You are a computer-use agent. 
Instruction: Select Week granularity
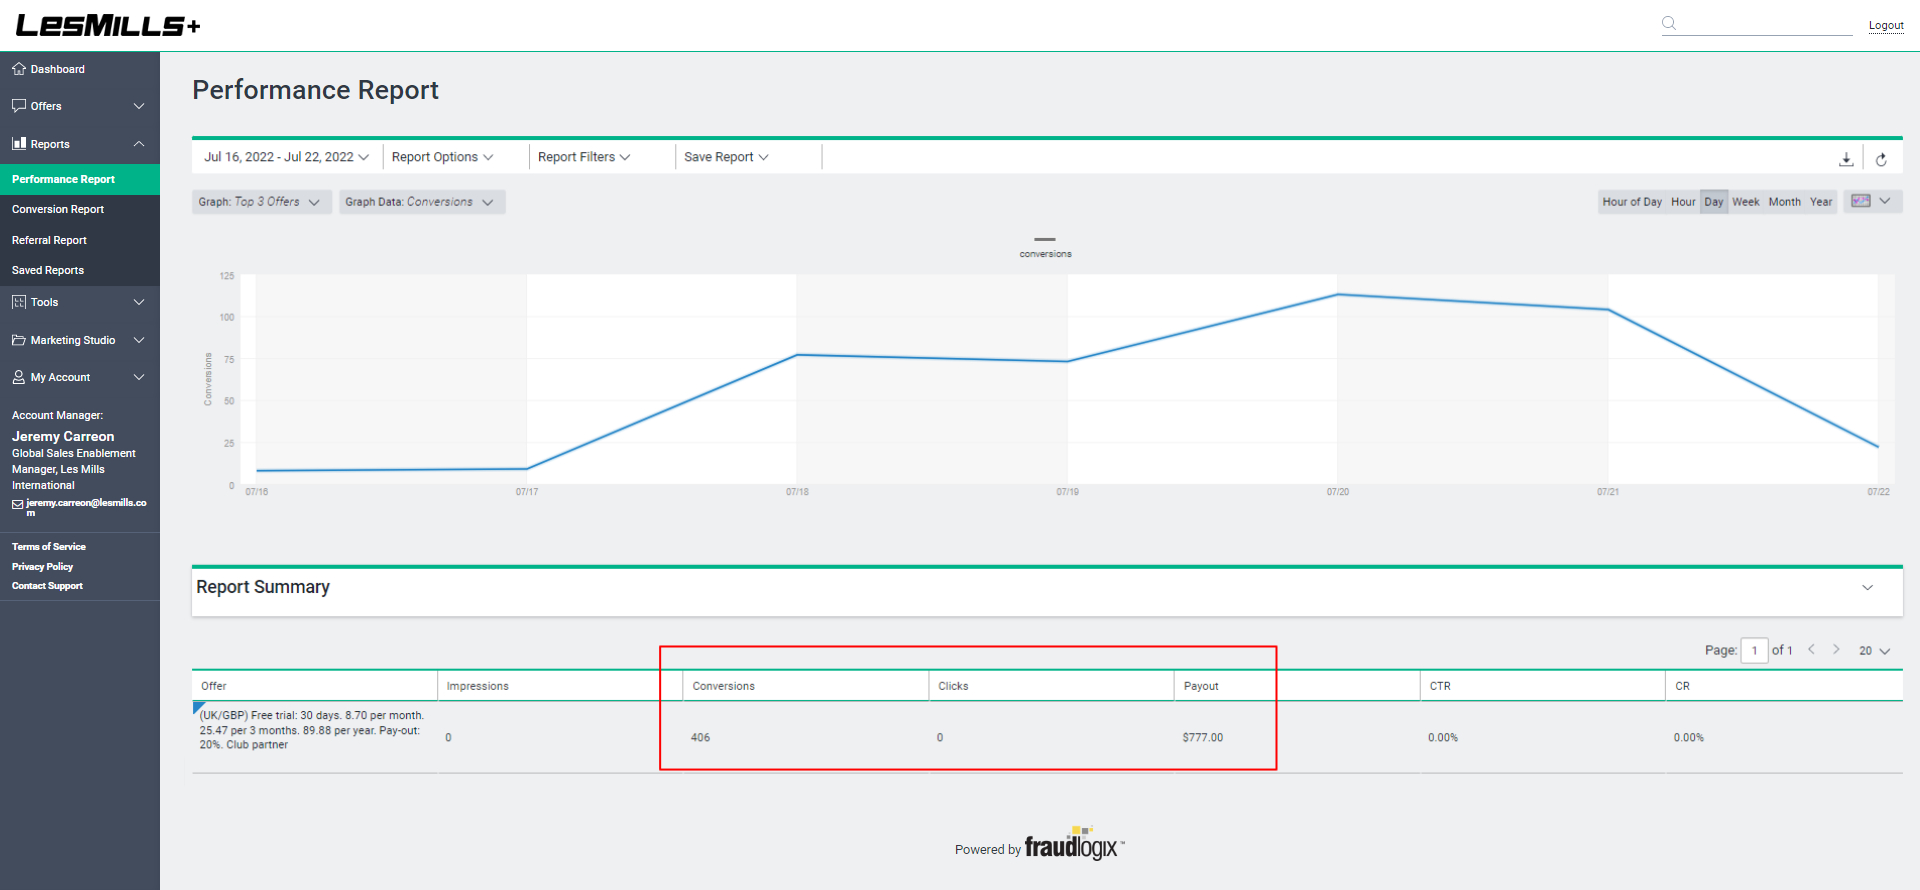pyautogui.click(x=1746, y=202)
